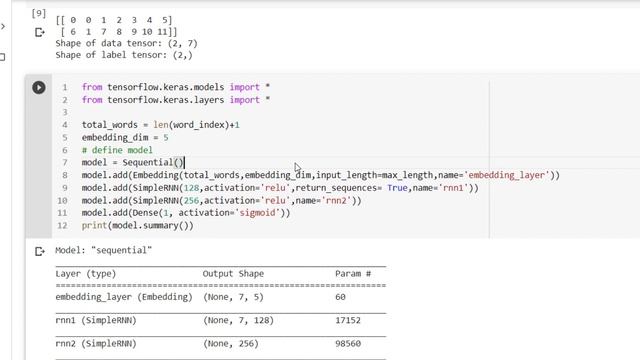This screenshot has height=360, width=640.
Task: Click the rnn1 (SimpleRNN) row name
Action: (96, 320)
